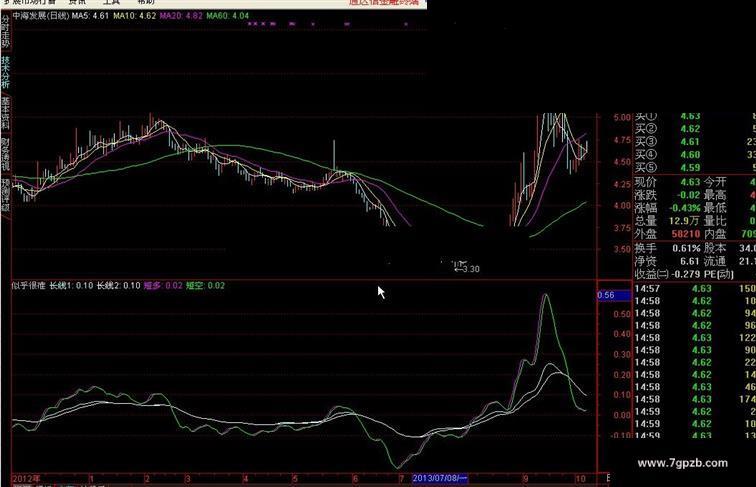Click the month 5 label on time axis
Viewport: 756px width, 487px height.
pos(295,479)
